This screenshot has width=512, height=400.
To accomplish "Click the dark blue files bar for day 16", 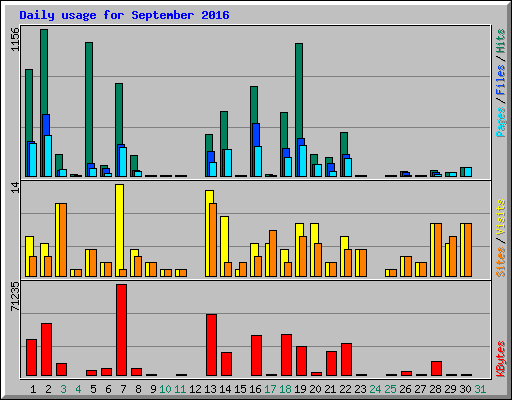I will tap(256, 135).
